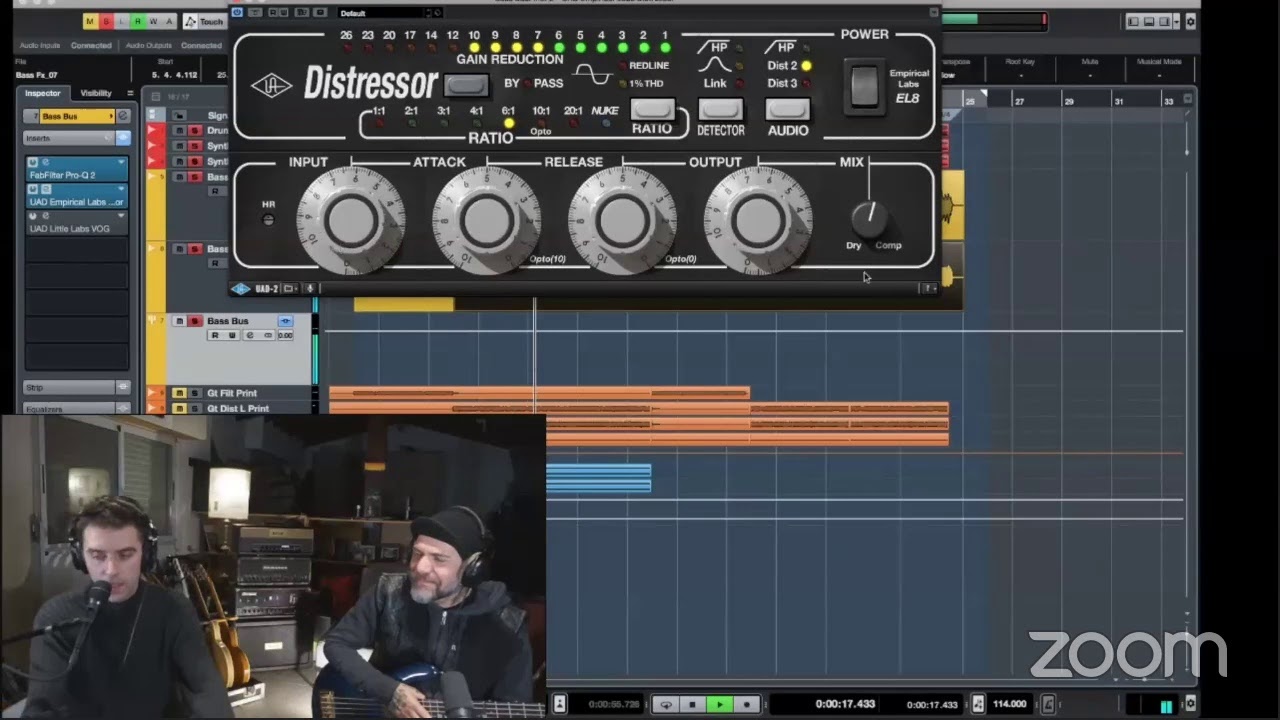Click the blue output routing icon on Bass Bus track
The image size is (1280, 720).
click(x=285, y=321)
